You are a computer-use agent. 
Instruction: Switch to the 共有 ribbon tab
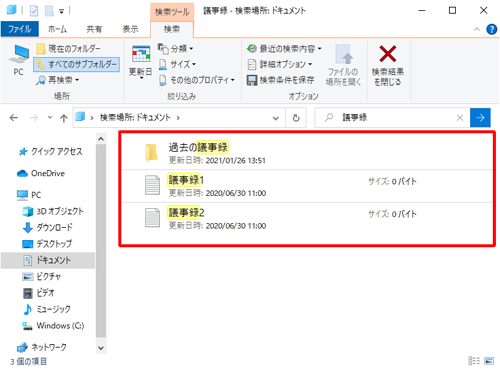point(94,29)
